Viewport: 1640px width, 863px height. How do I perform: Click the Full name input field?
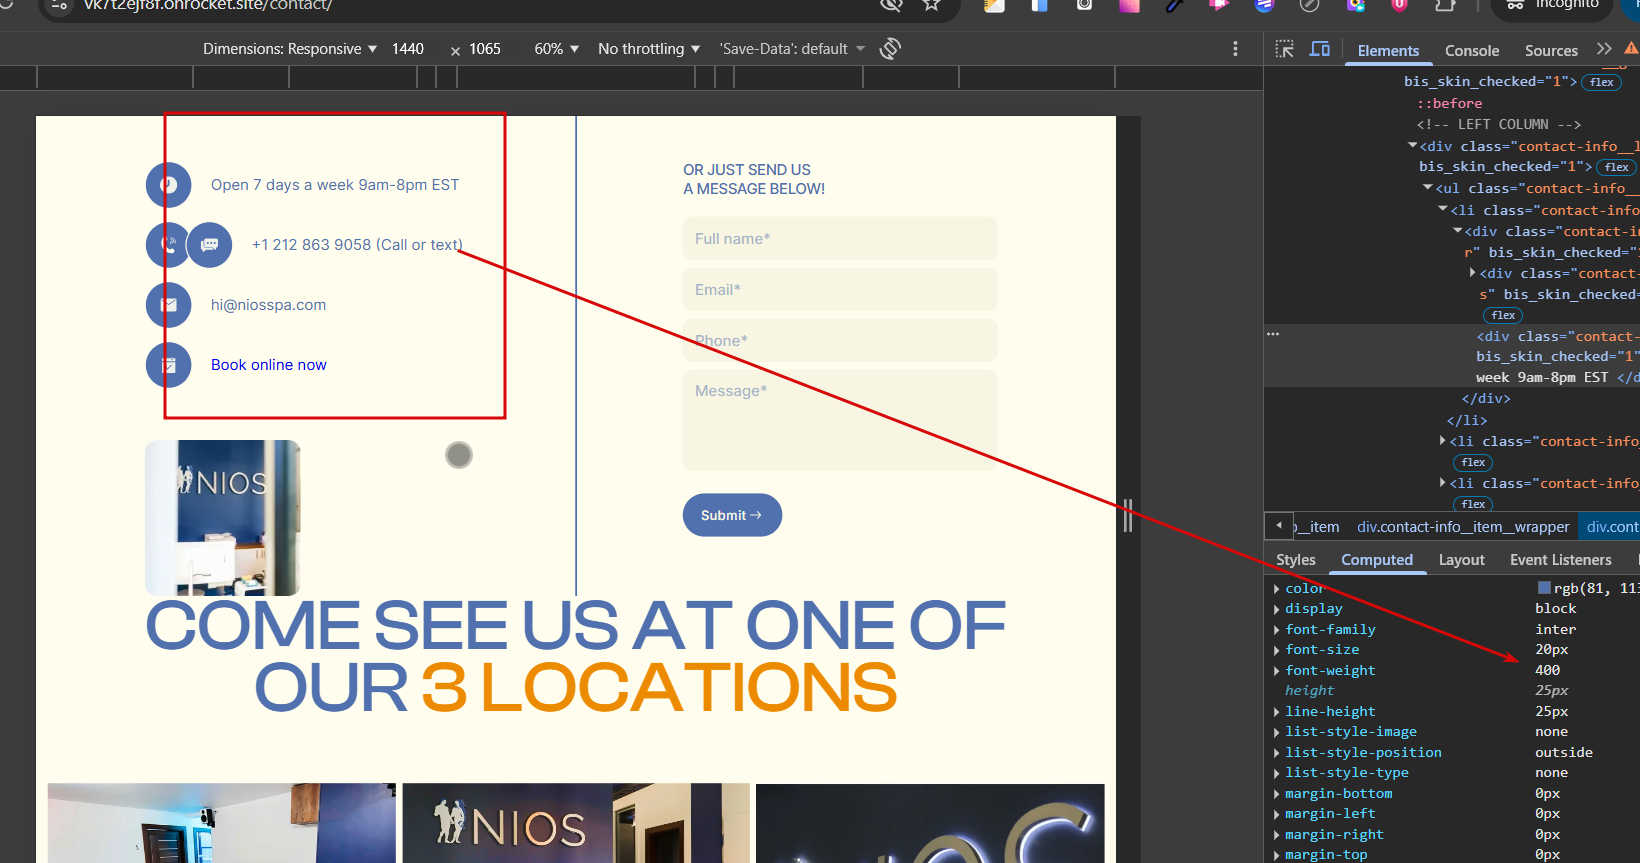click(x=840, y=239)
